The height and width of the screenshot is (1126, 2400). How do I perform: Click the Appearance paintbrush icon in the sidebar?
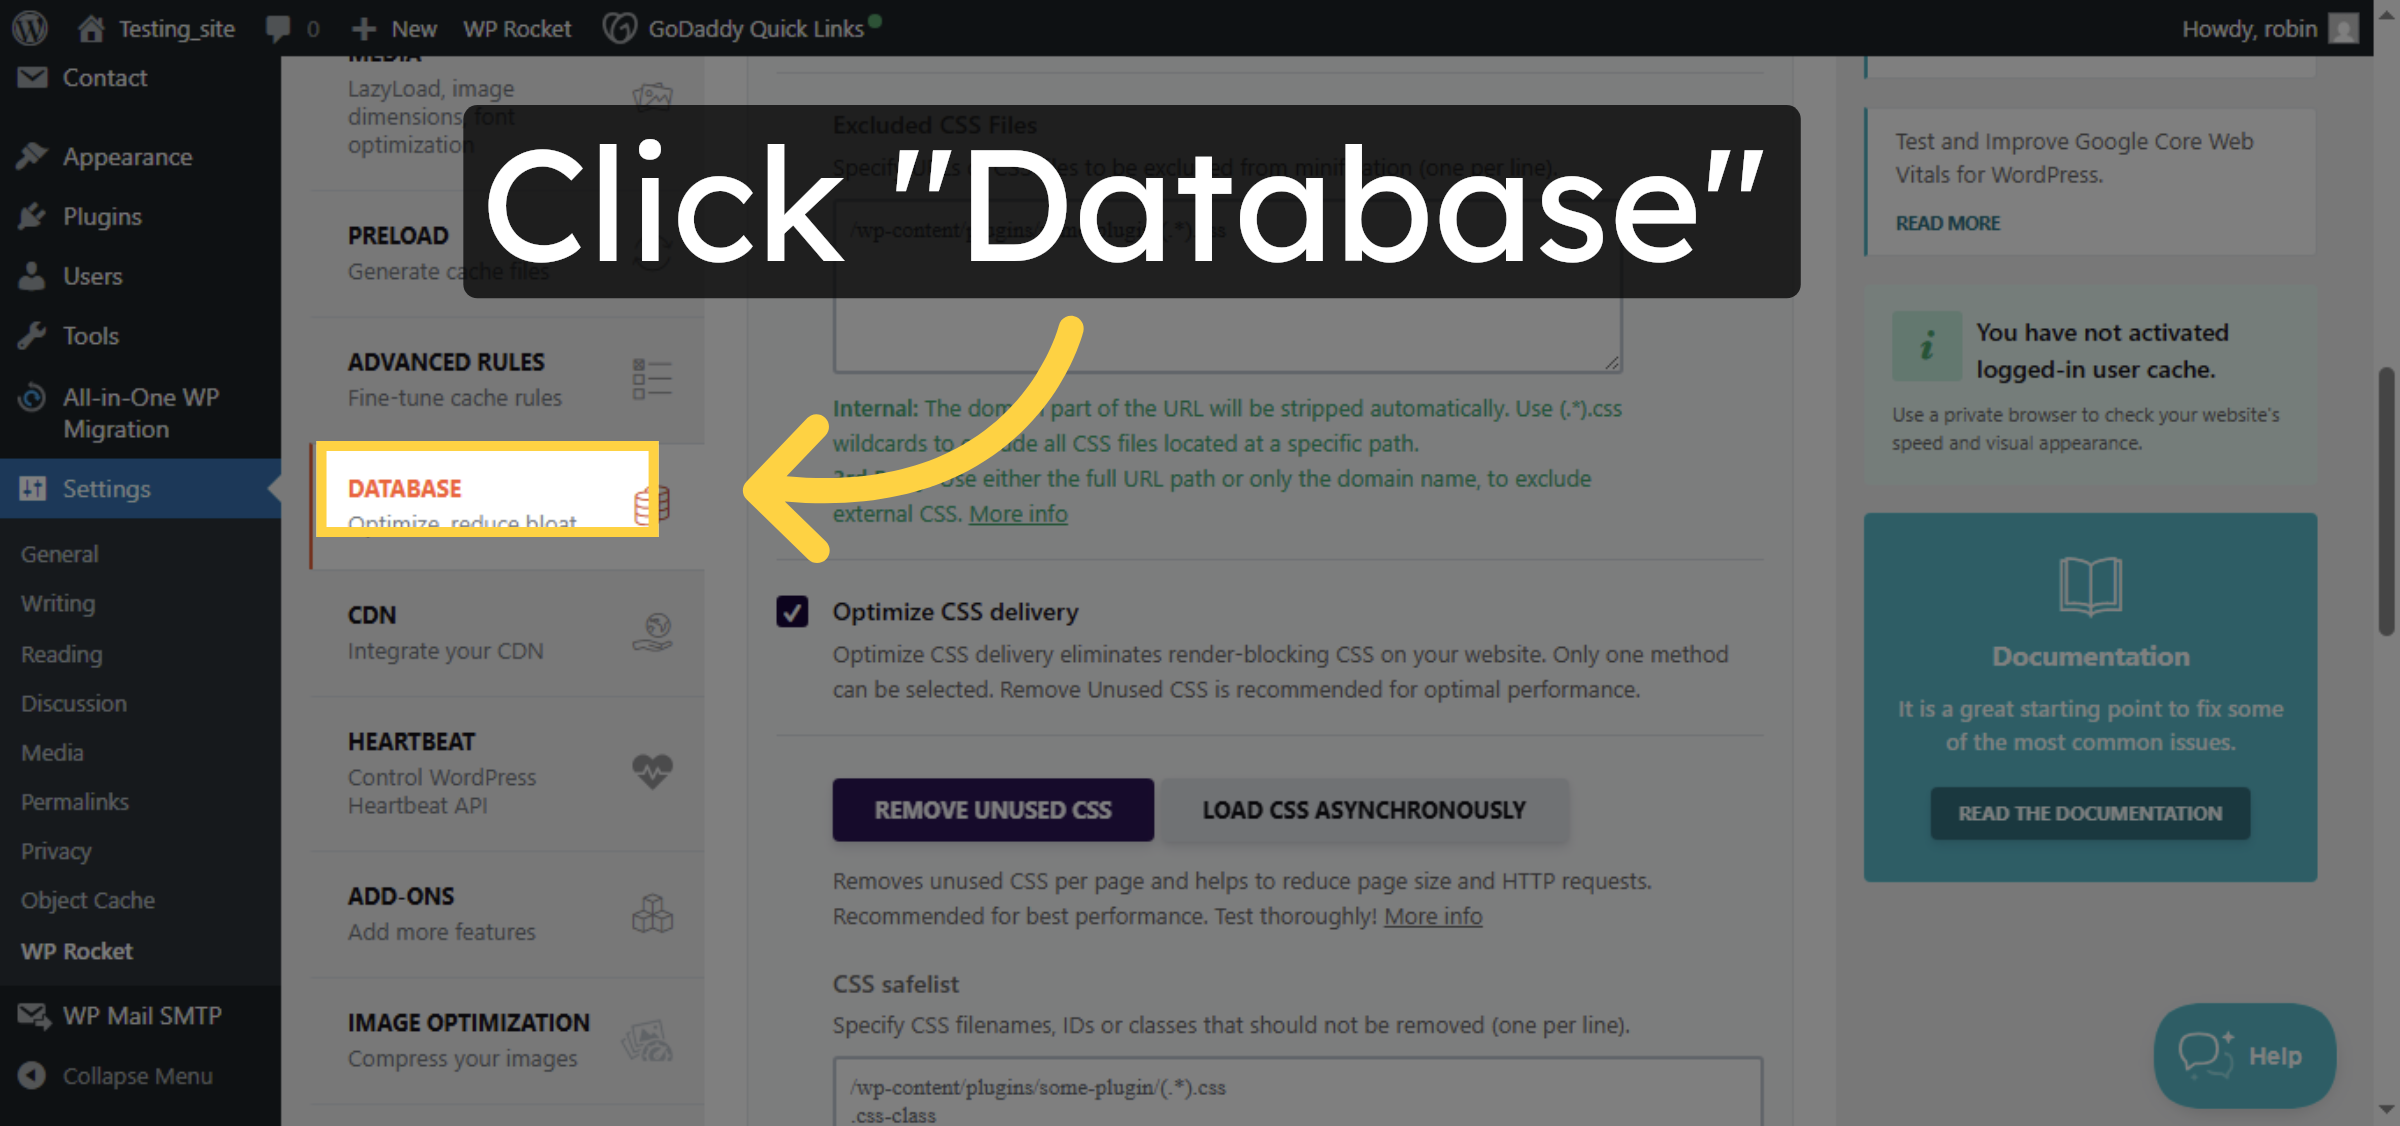pos(33,156)
